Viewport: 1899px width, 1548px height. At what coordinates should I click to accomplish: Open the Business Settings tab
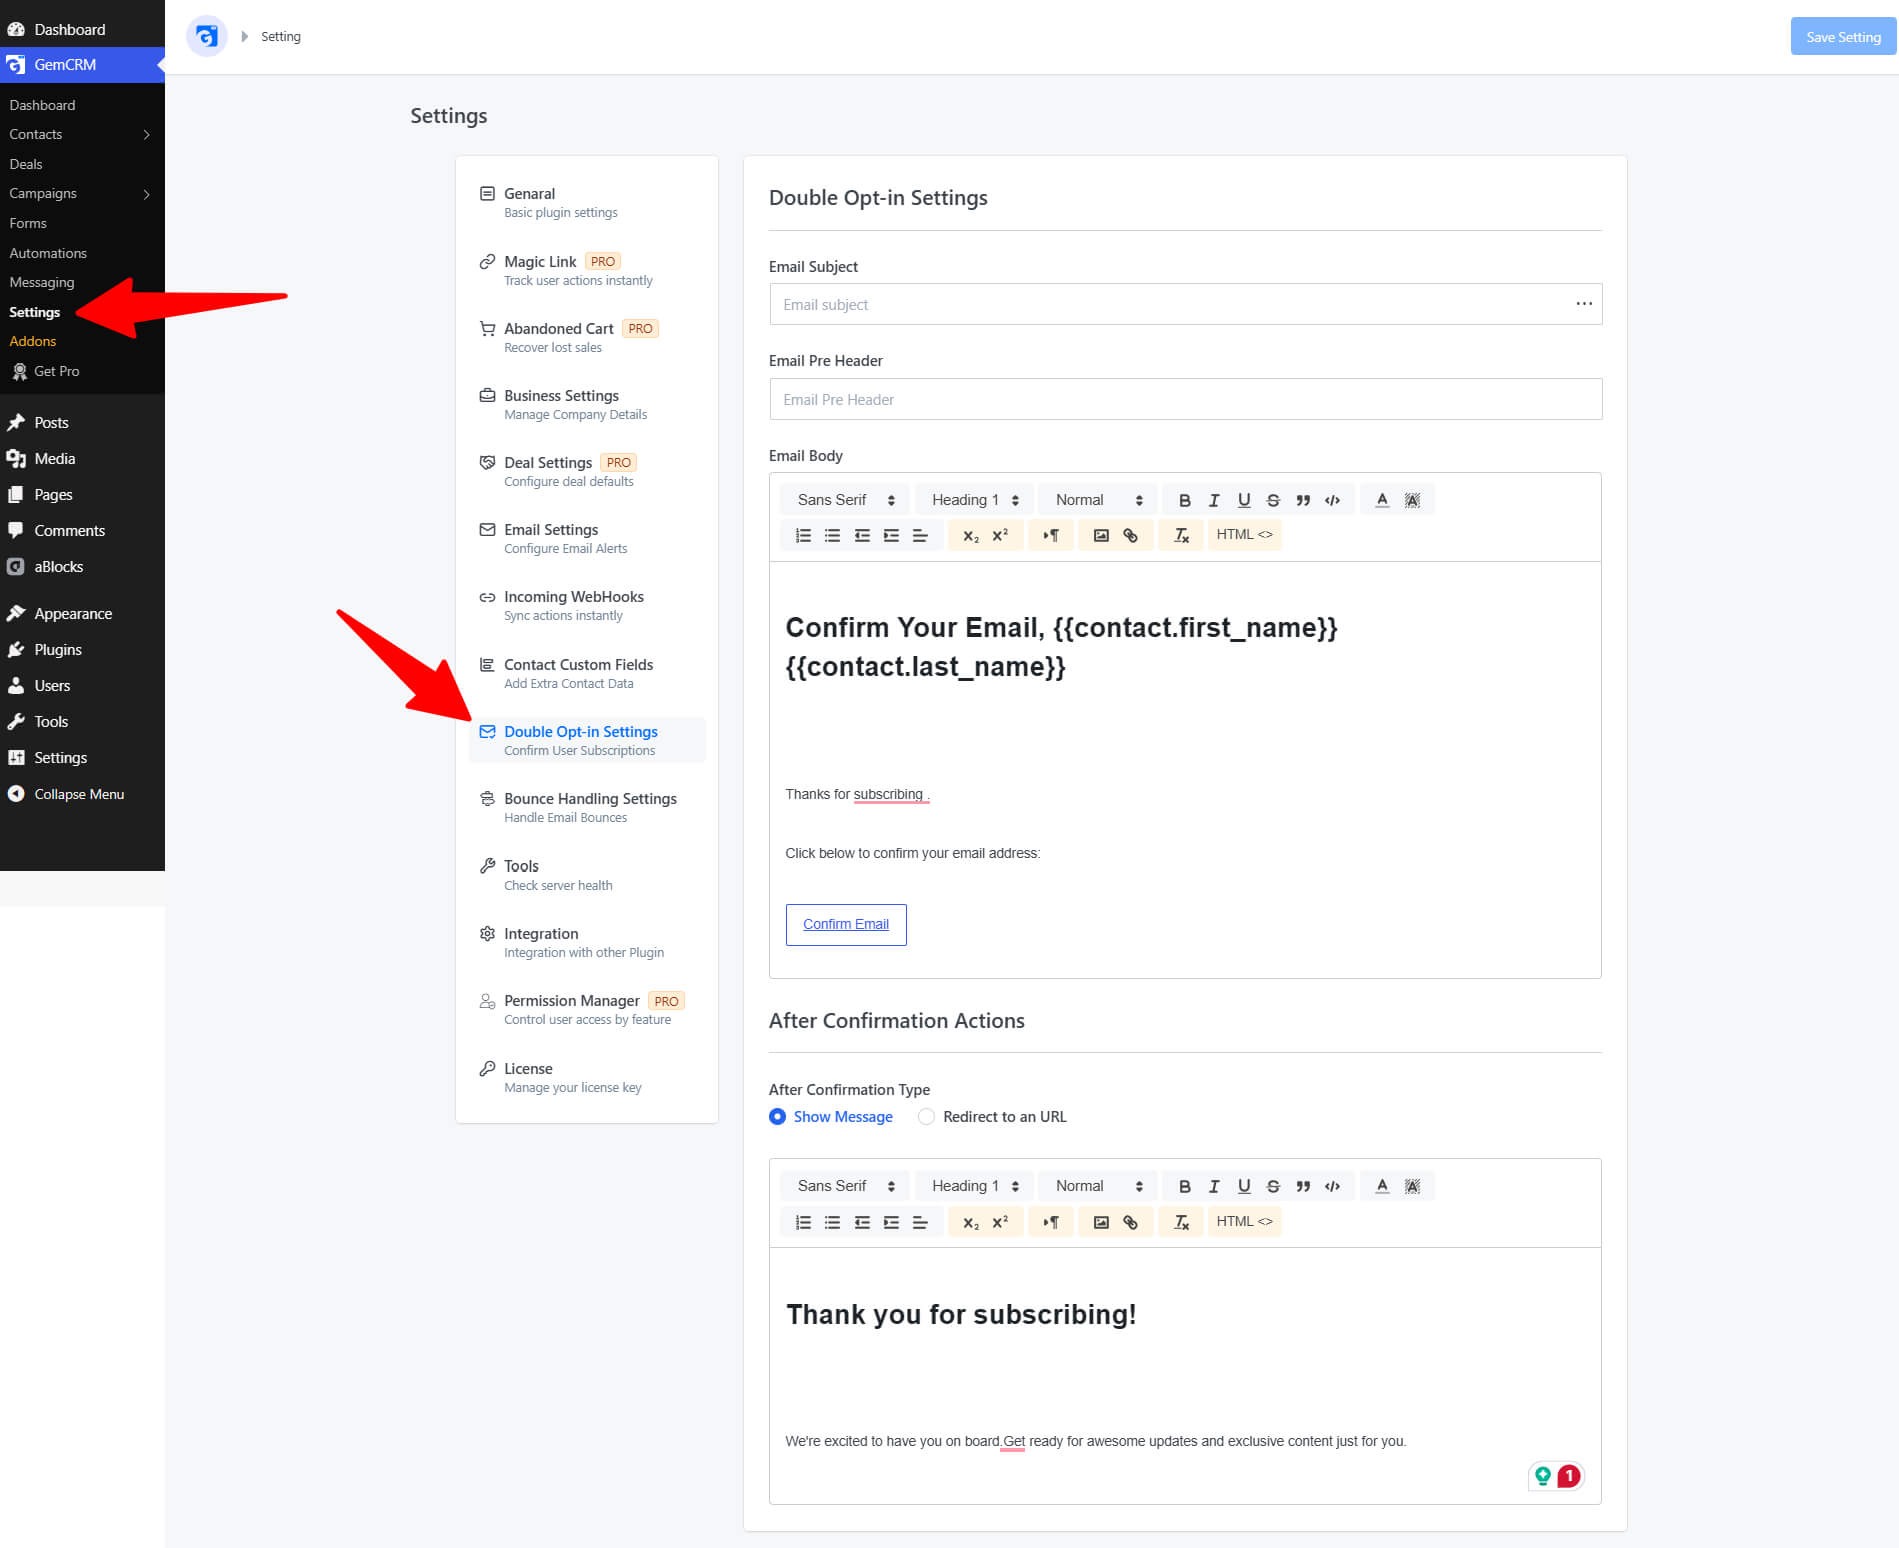pos(587,404)
